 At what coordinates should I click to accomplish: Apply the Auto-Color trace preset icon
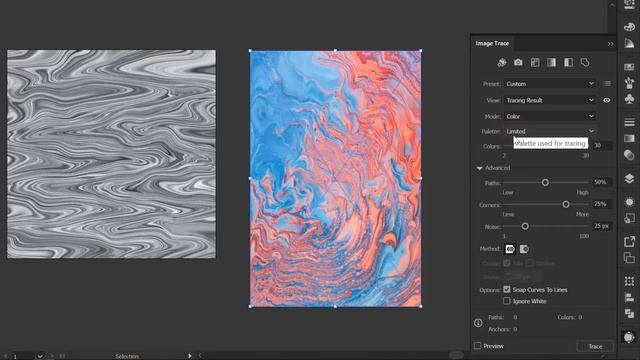pos(502,62)
